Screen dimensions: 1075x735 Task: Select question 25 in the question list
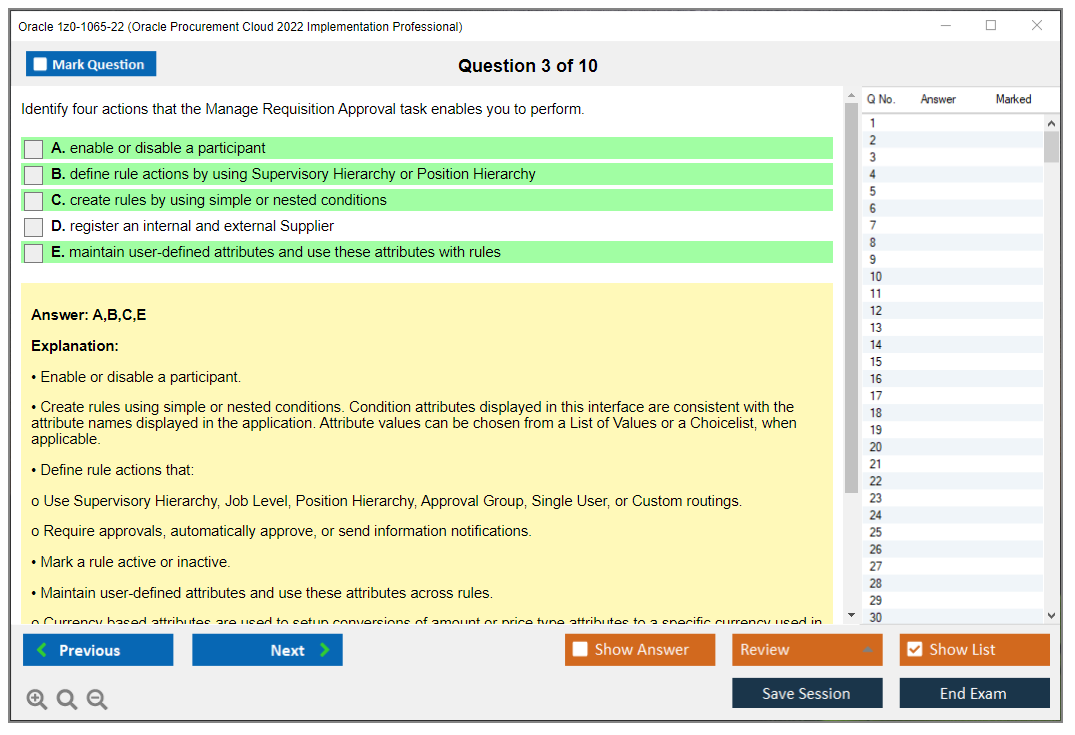tap(876, 532)
